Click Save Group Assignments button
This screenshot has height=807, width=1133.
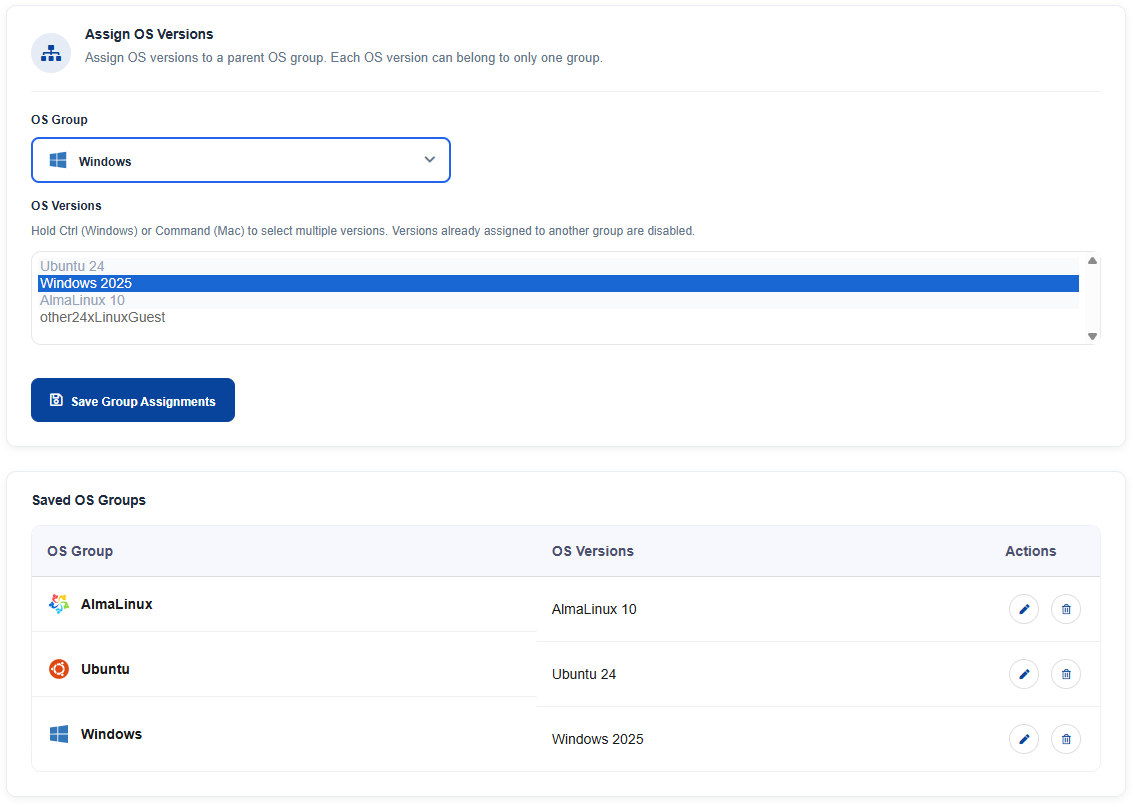pos(133,400)
